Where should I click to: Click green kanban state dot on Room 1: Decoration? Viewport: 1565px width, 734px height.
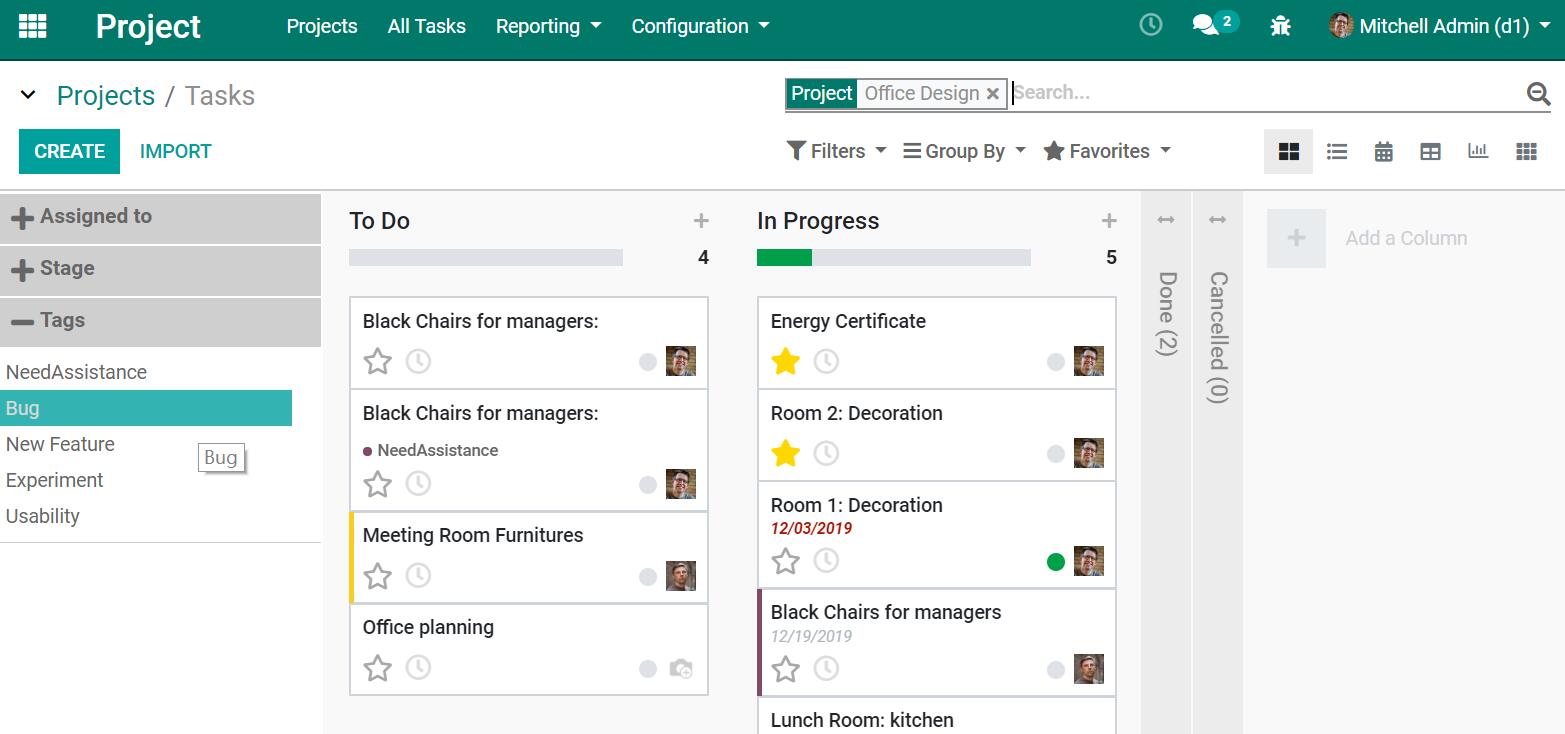[x=1055, y=562]
